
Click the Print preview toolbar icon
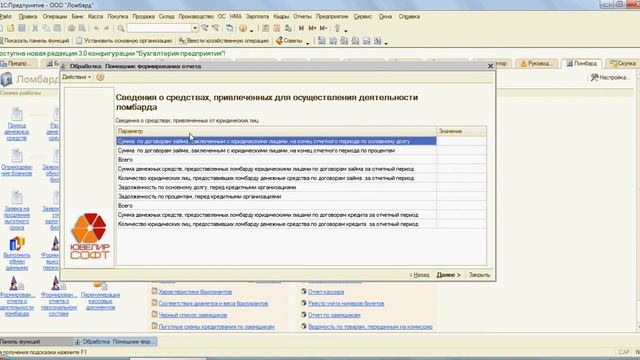click(82, 28)
